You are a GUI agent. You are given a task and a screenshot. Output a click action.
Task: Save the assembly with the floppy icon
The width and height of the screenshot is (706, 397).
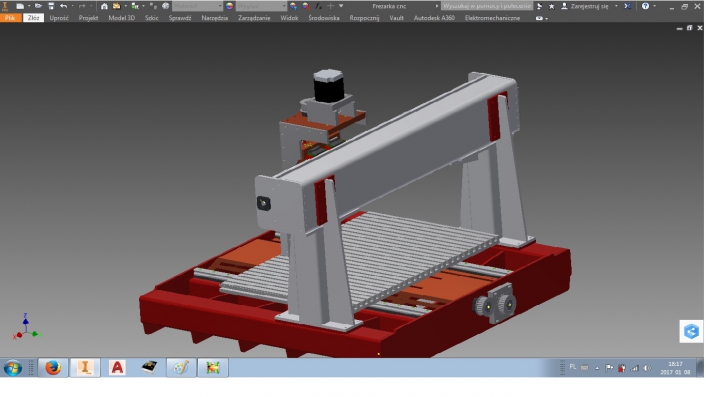(51, 6)
